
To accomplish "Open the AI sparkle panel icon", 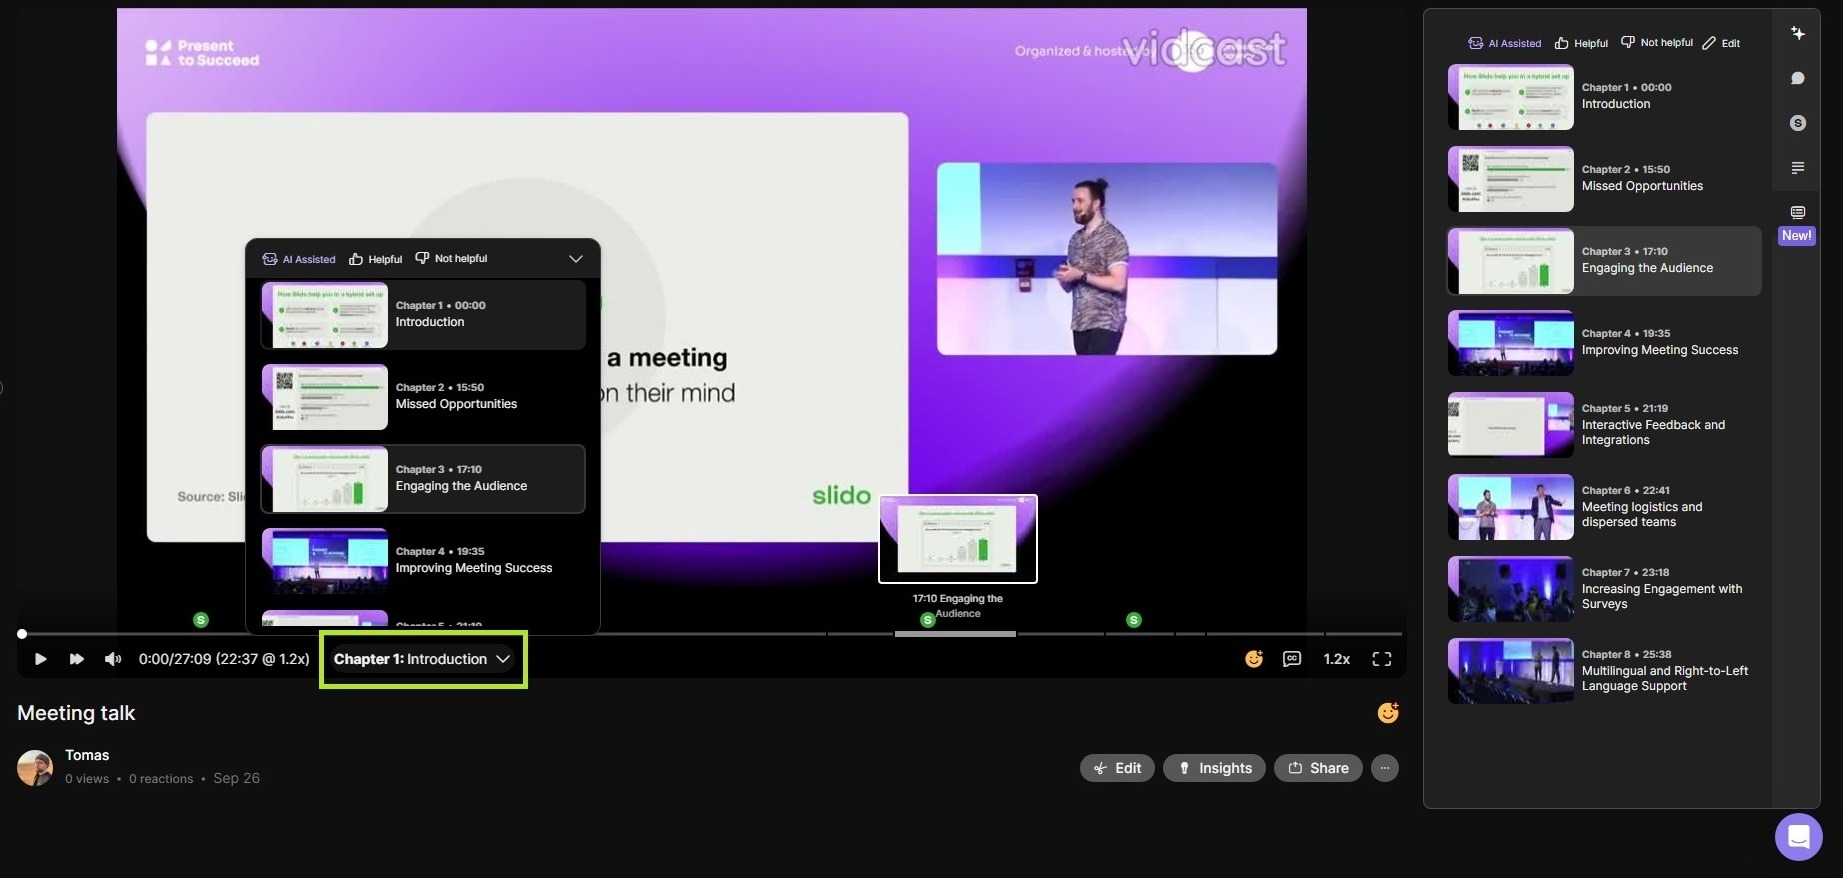I will coord(1797,33).
